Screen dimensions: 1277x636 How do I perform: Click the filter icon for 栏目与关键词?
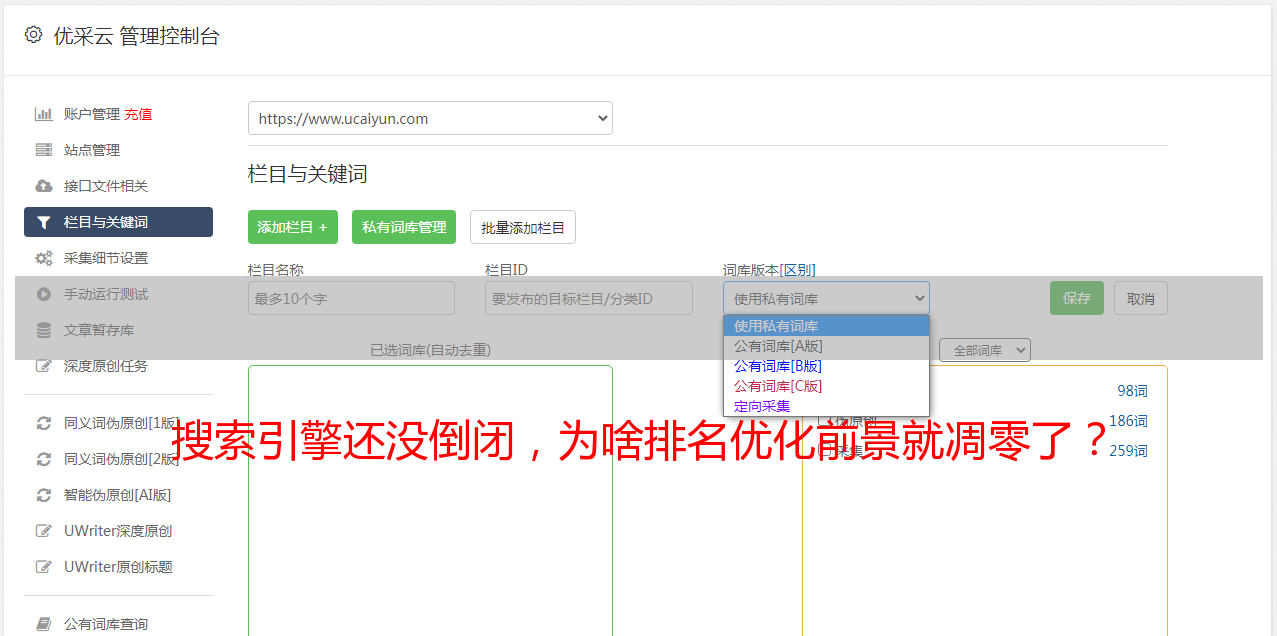44,222
